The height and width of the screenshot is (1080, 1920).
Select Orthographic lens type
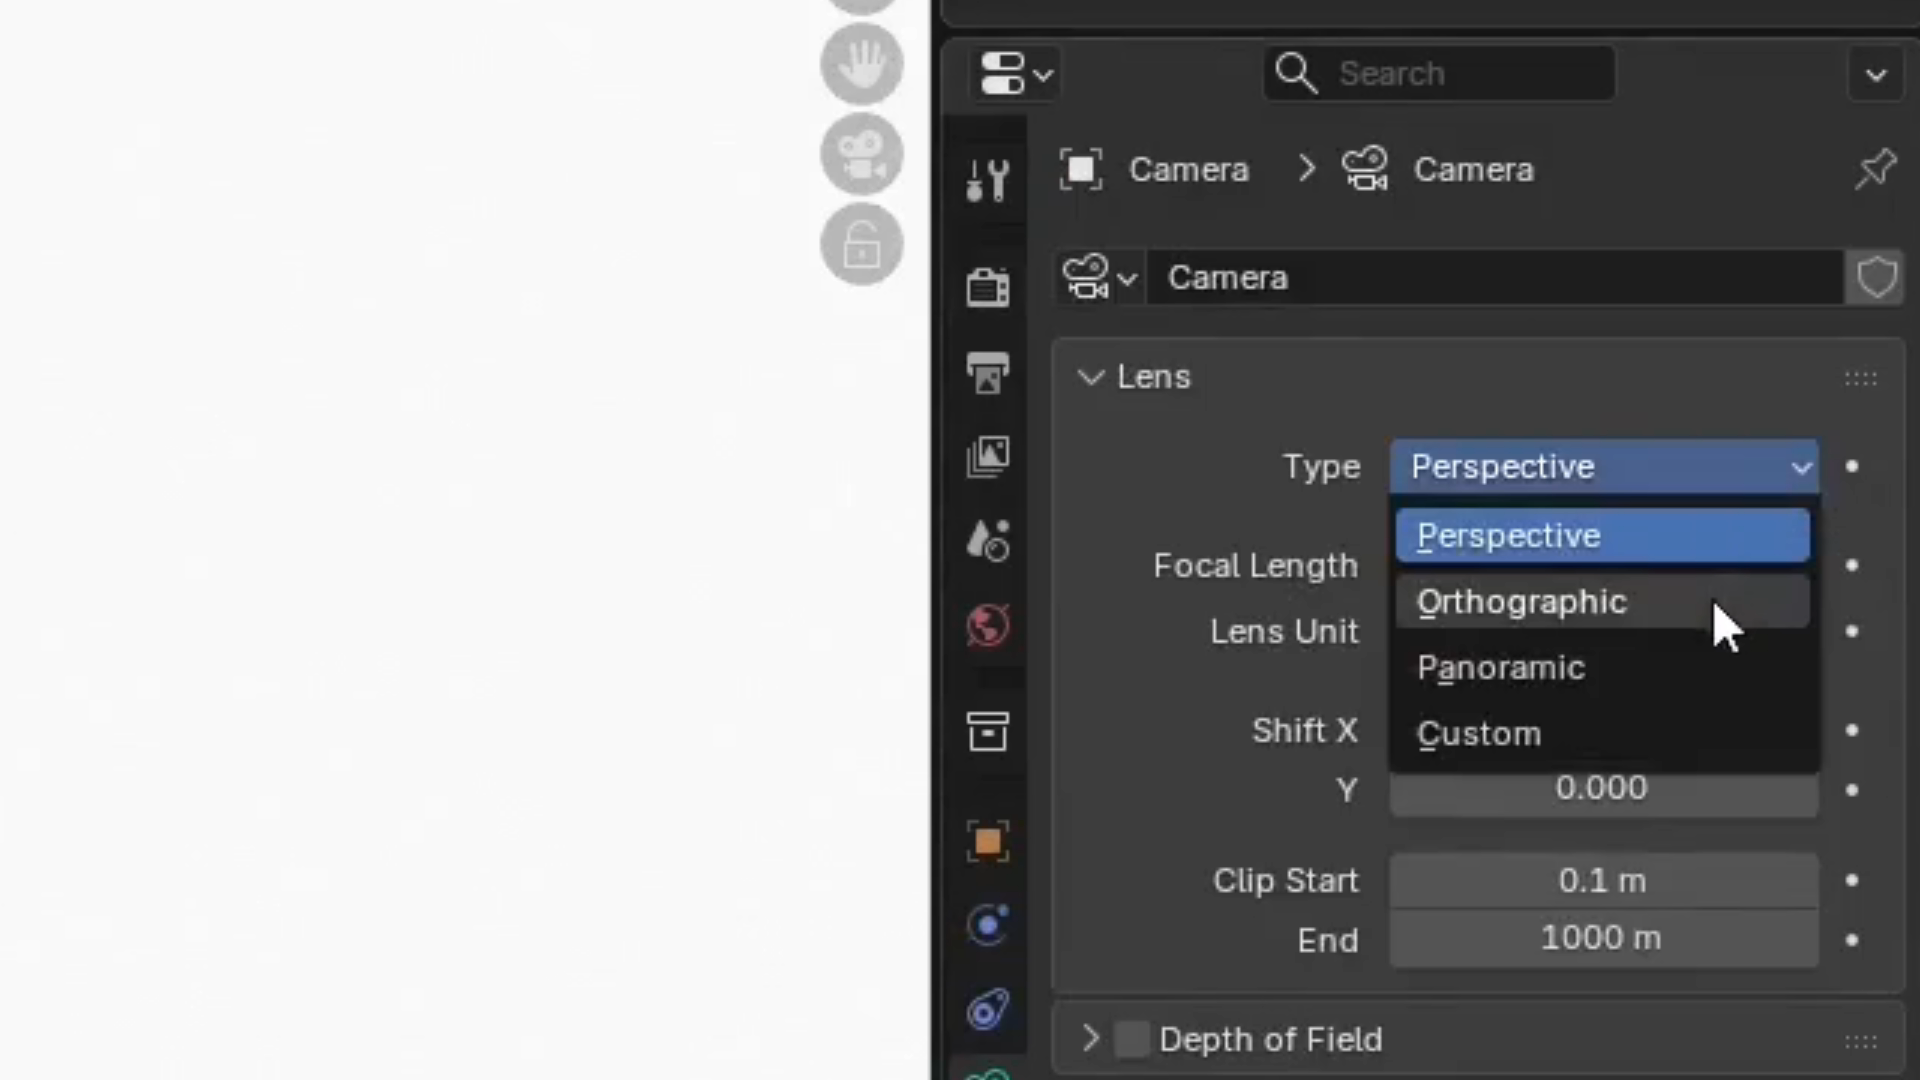click(x=1603, y=602)
